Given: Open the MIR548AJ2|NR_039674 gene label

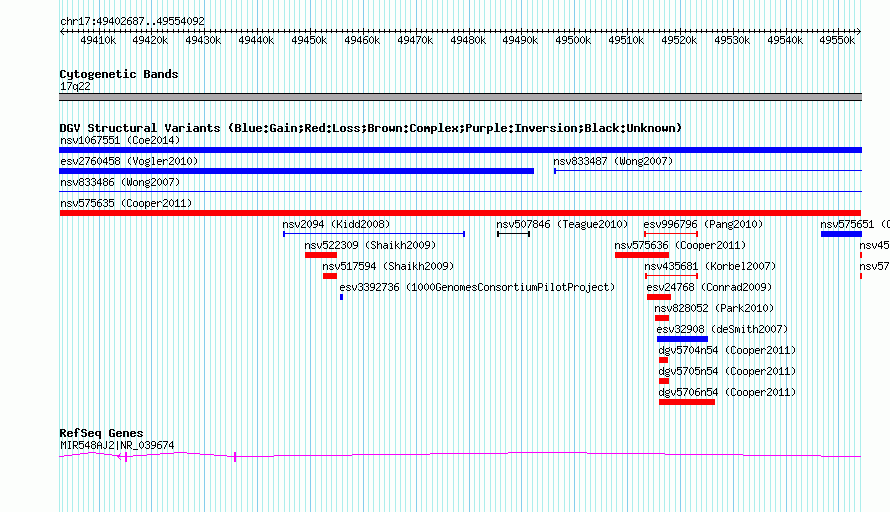Looking at the screenshot, I should tap(117, 446).
